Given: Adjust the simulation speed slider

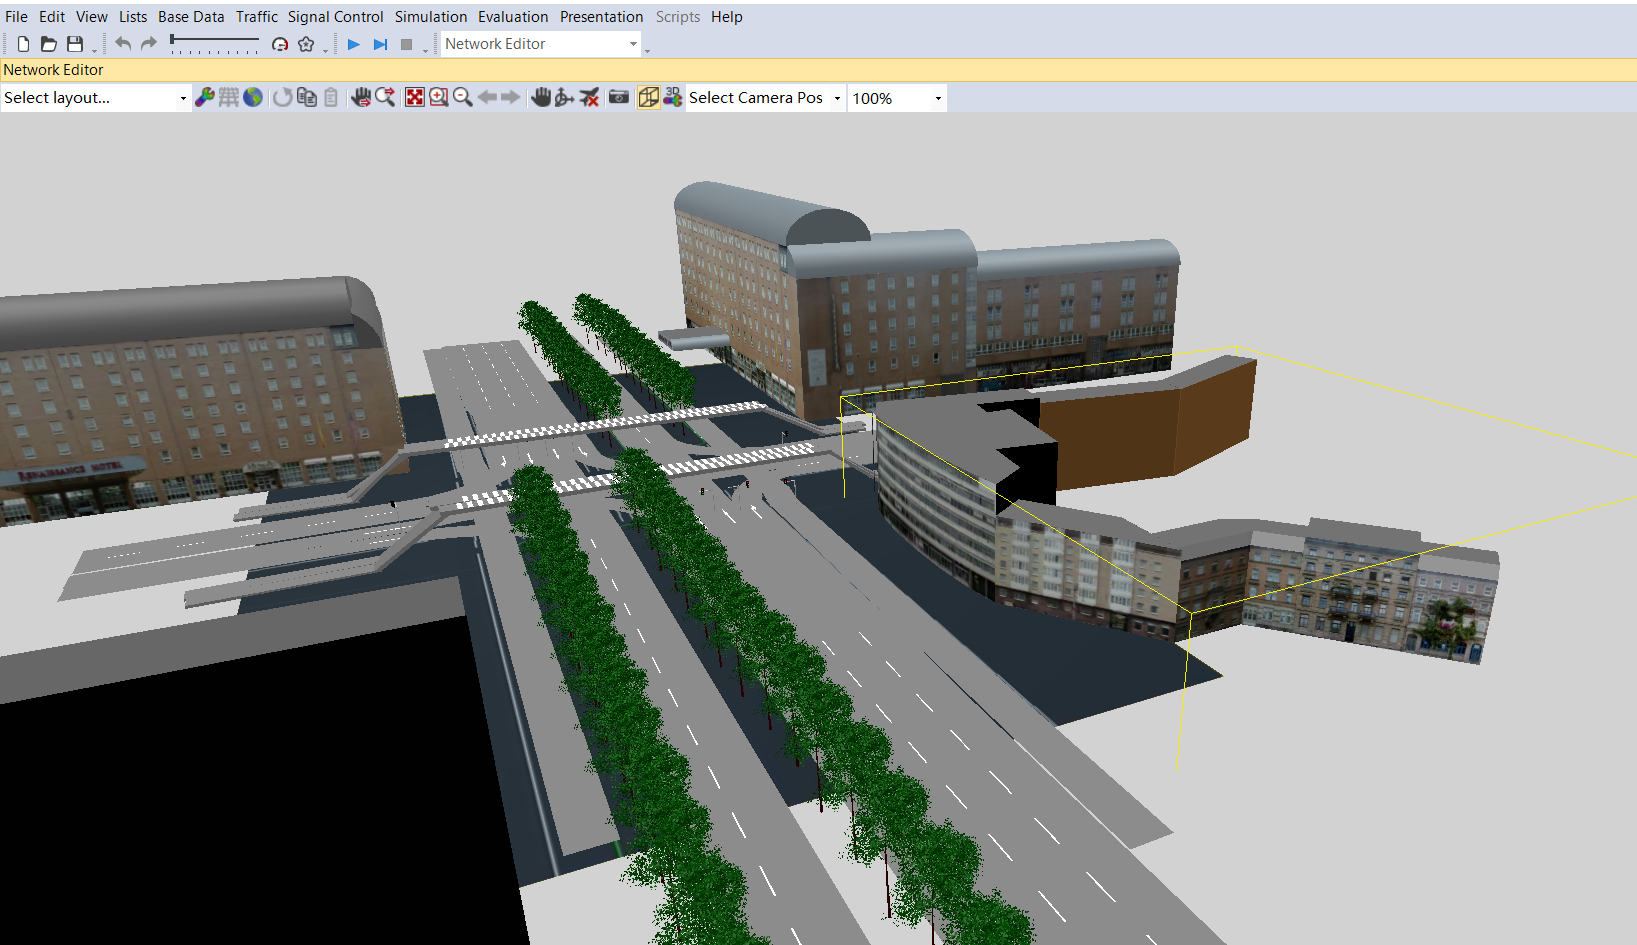Looking at the screenshot, I should [x=214, y=41].
